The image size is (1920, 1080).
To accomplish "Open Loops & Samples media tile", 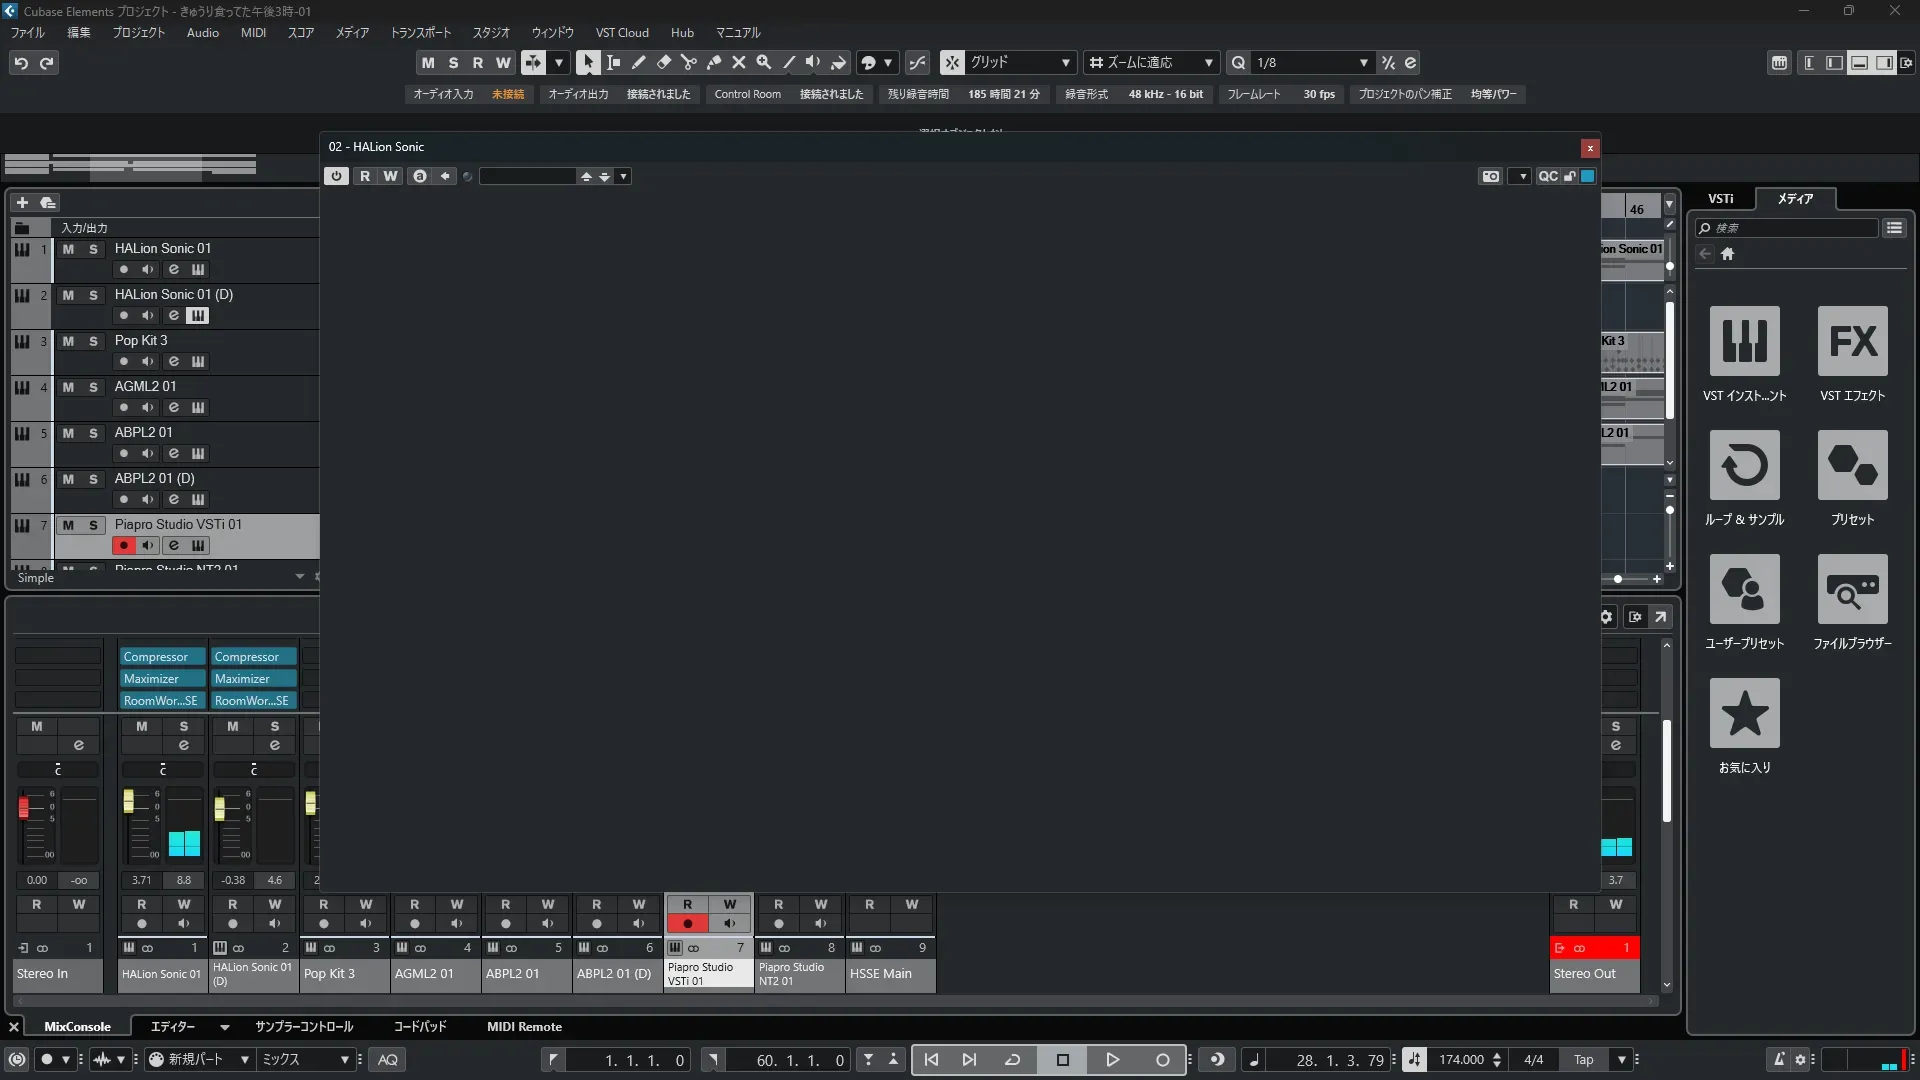I will click(1744, 465).
